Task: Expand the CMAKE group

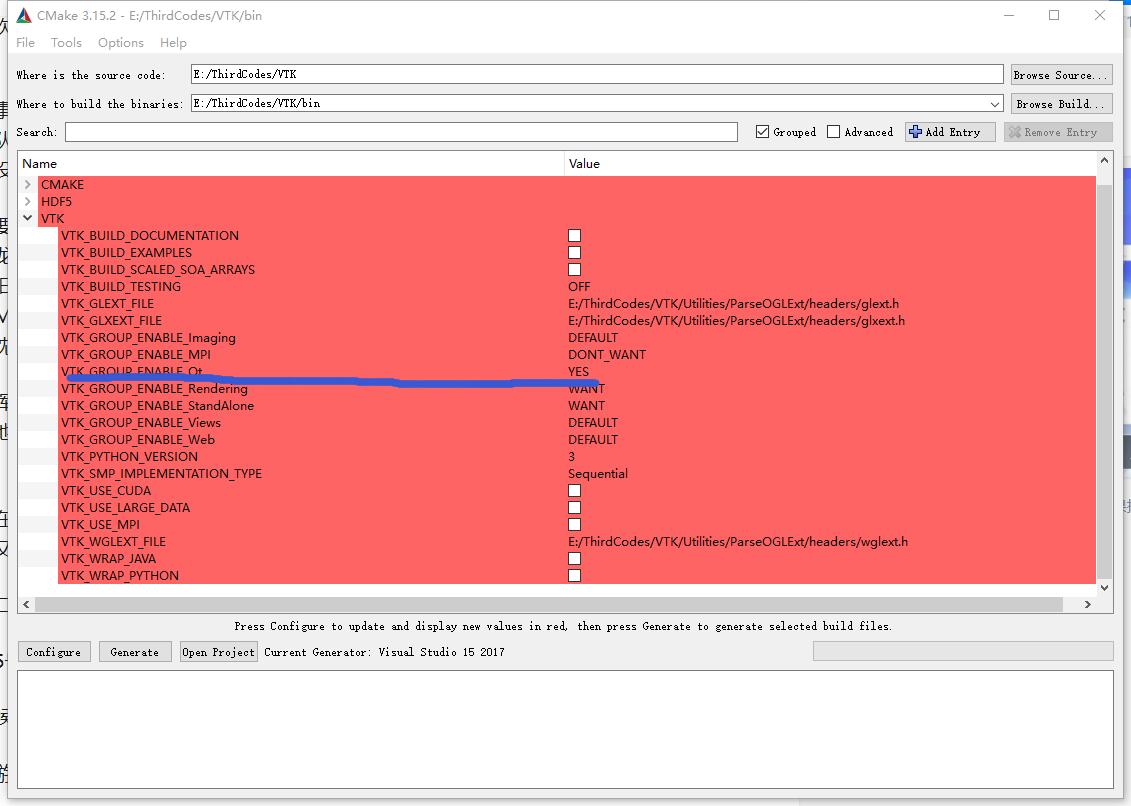Action: 27,185
